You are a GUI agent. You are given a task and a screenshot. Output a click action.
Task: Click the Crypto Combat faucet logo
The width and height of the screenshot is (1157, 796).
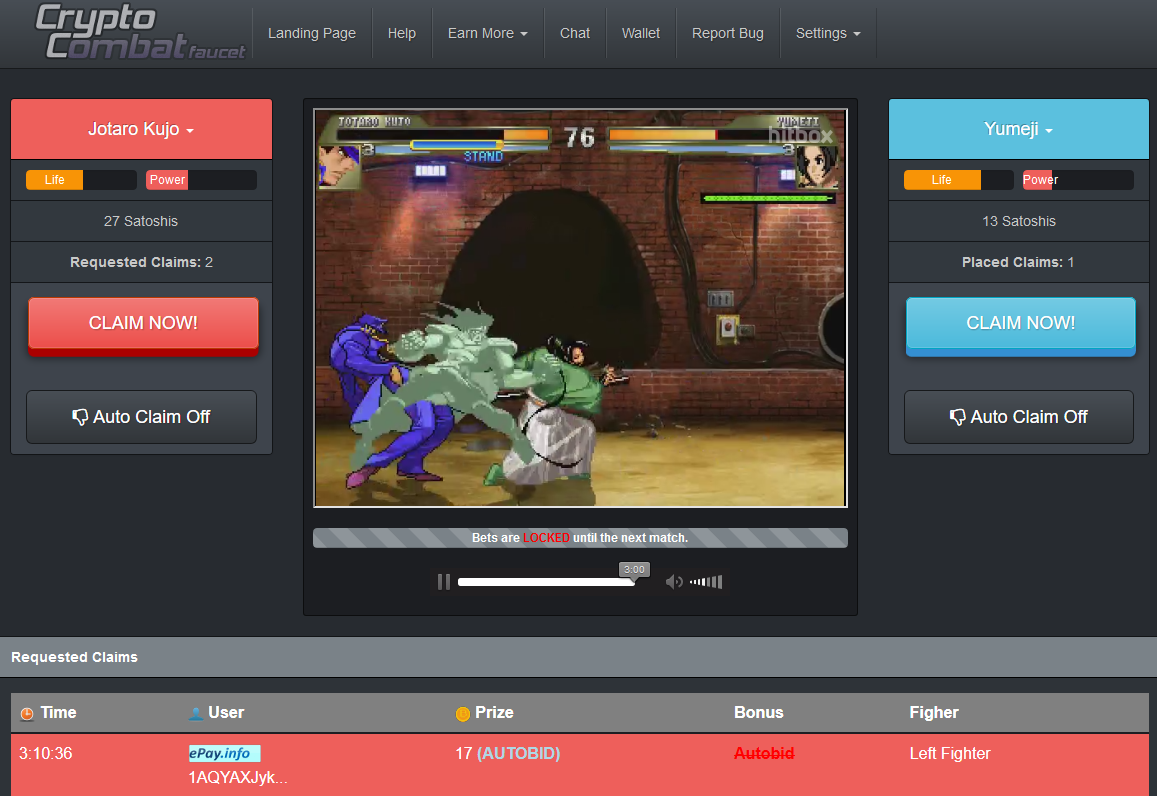tap(140, 32)
